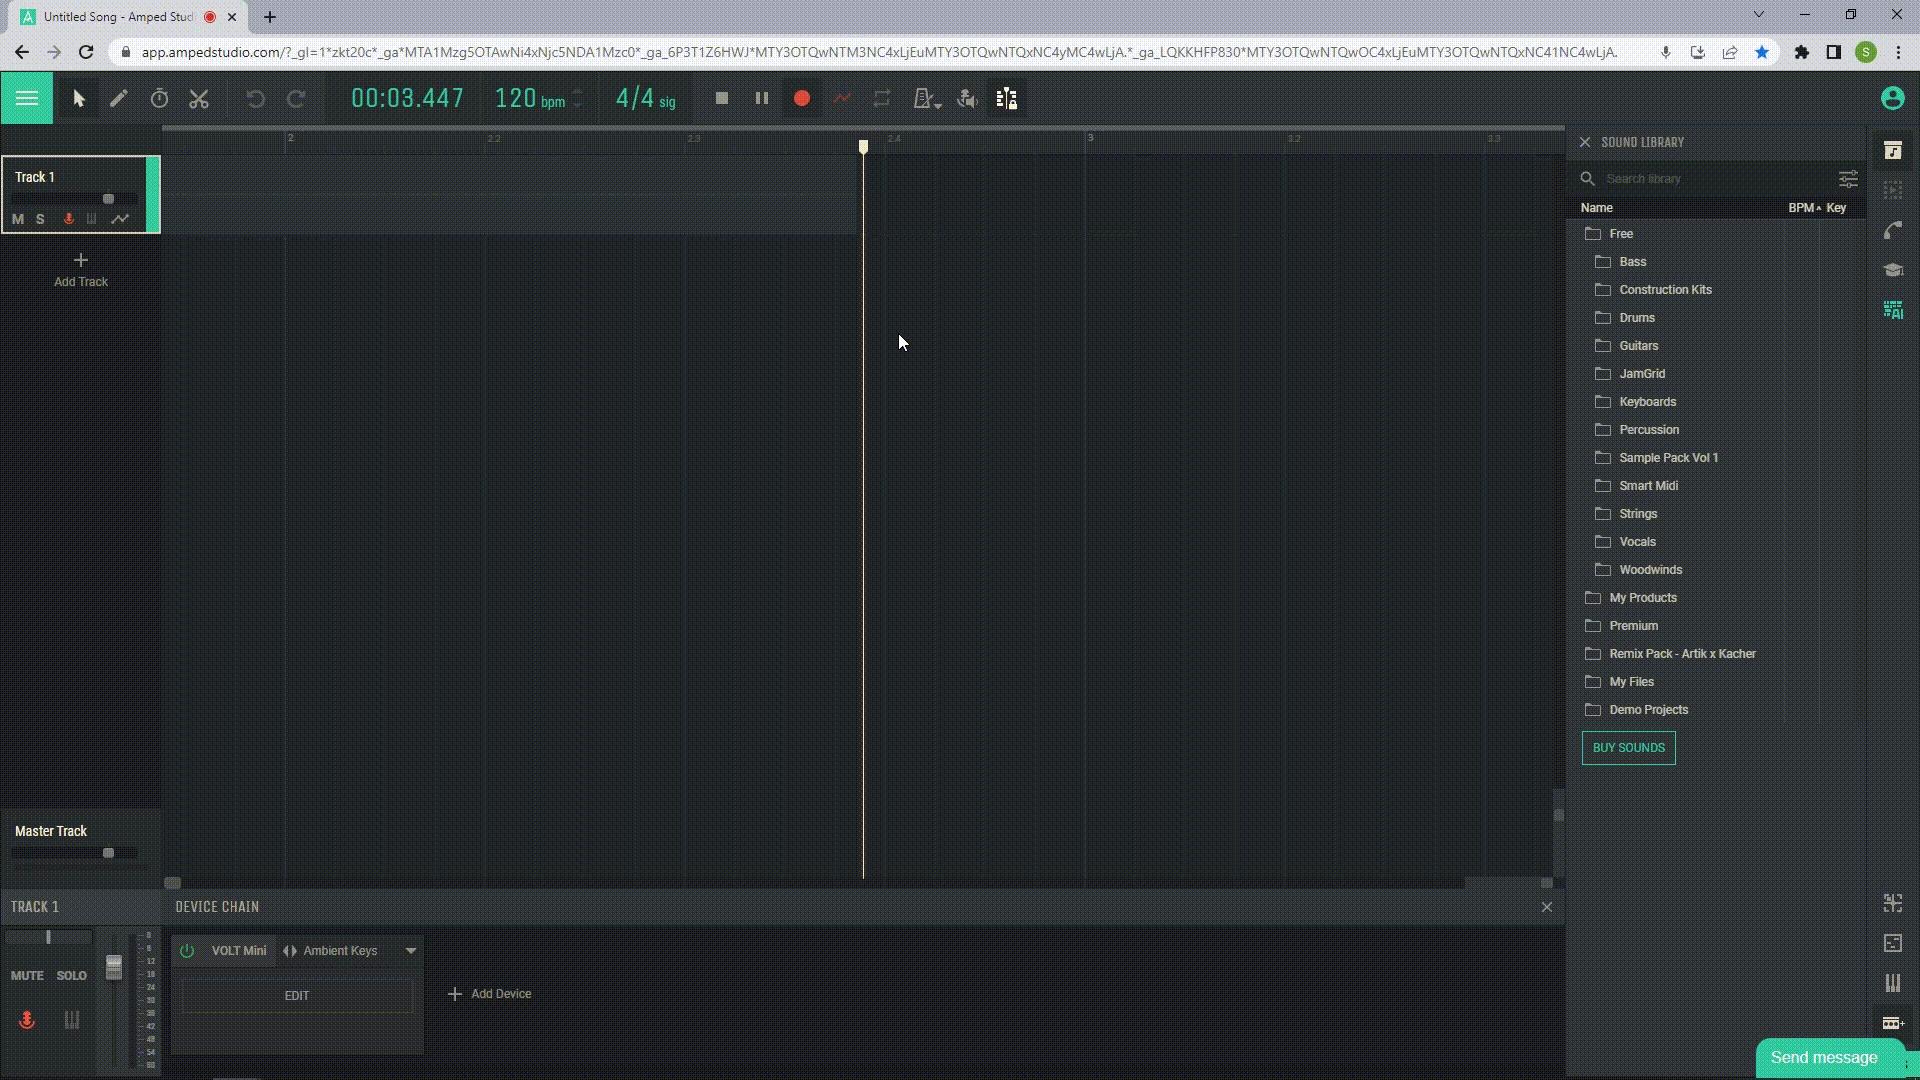1920x1080 pixels.
Task: Click the BUY SOUNDS button
Action: coord(1628,748)
